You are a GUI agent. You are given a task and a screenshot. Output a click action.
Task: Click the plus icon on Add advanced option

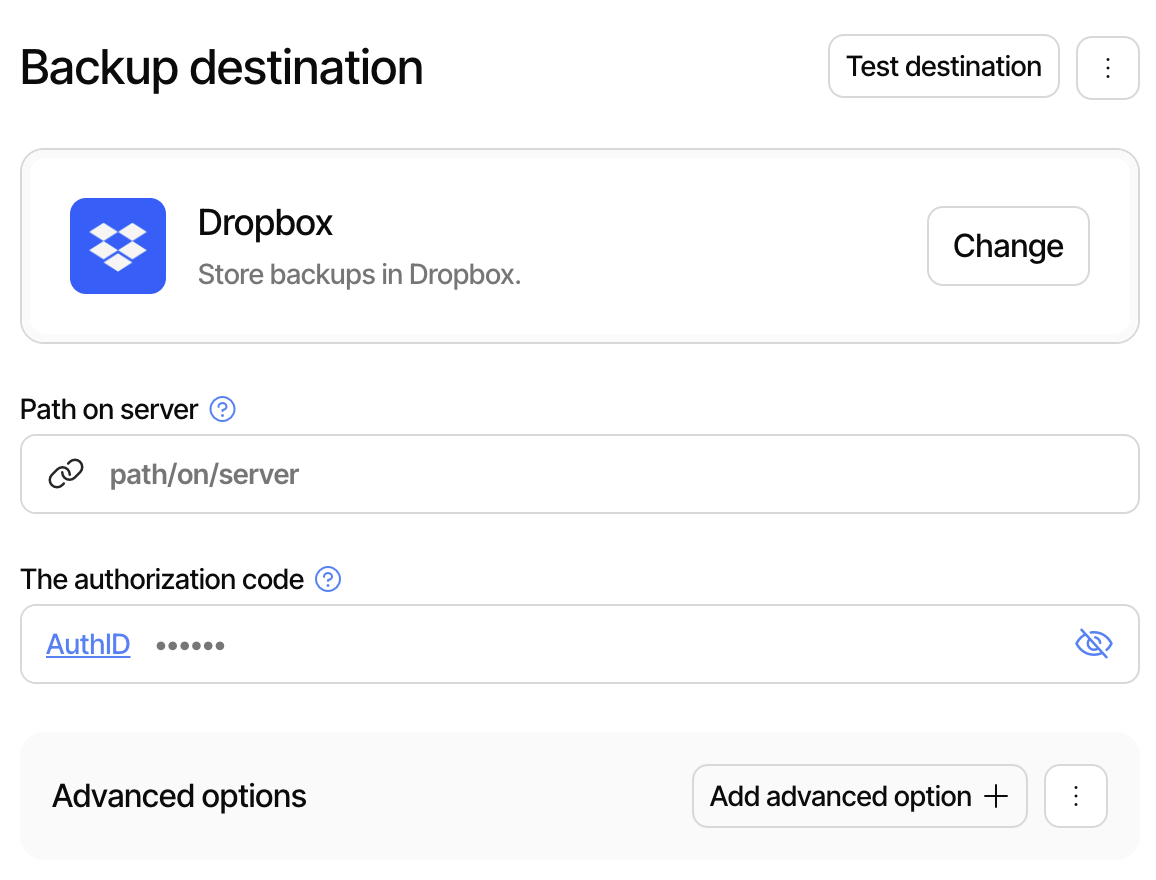996,795
